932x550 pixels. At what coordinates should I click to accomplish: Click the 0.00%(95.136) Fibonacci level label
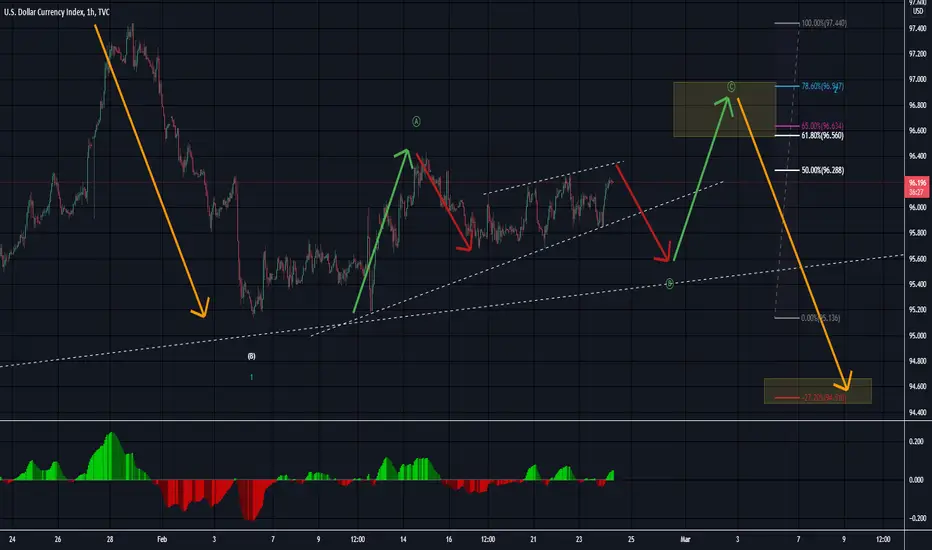(820, 318)
